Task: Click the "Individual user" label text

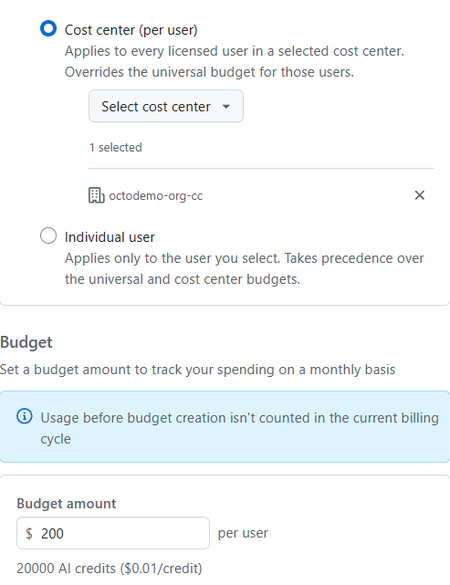Action: [x=109, y=237]
